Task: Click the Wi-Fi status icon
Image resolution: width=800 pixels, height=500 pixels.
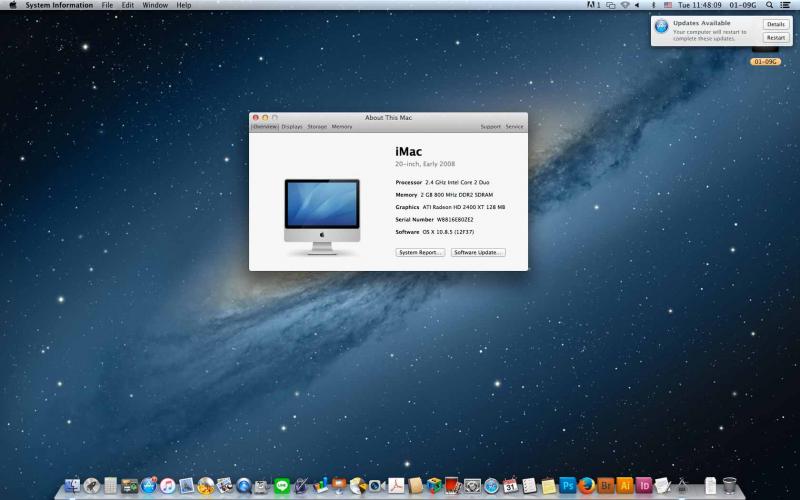Action: point(625,5)
